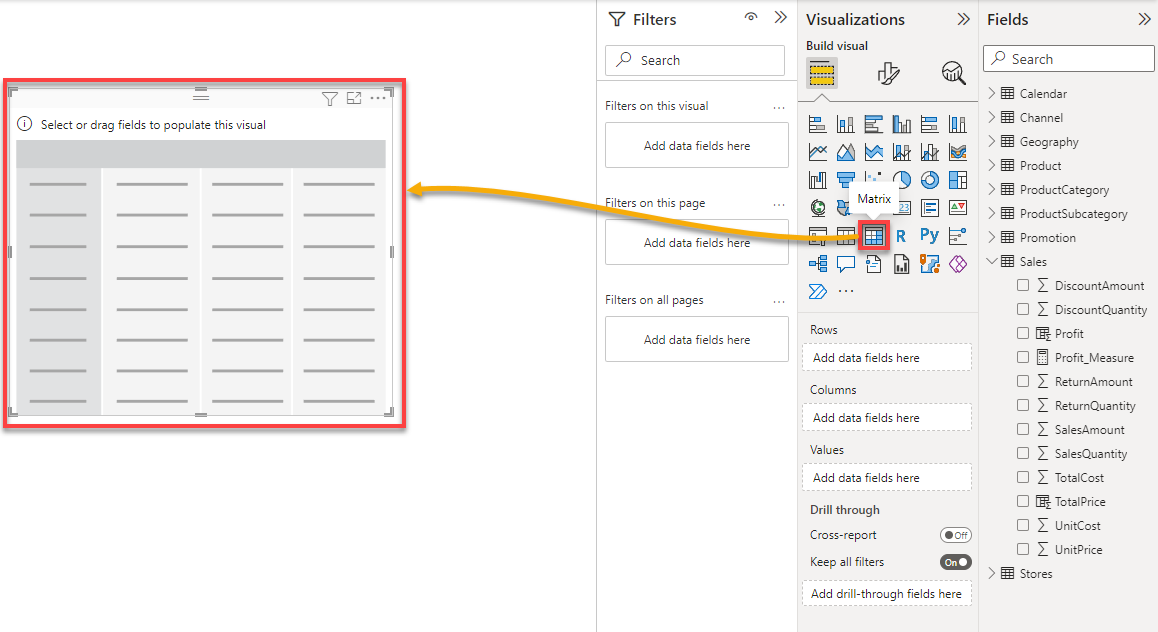Turn on the Cross-report toggle
1158x632 pixels.
(956, 535)
